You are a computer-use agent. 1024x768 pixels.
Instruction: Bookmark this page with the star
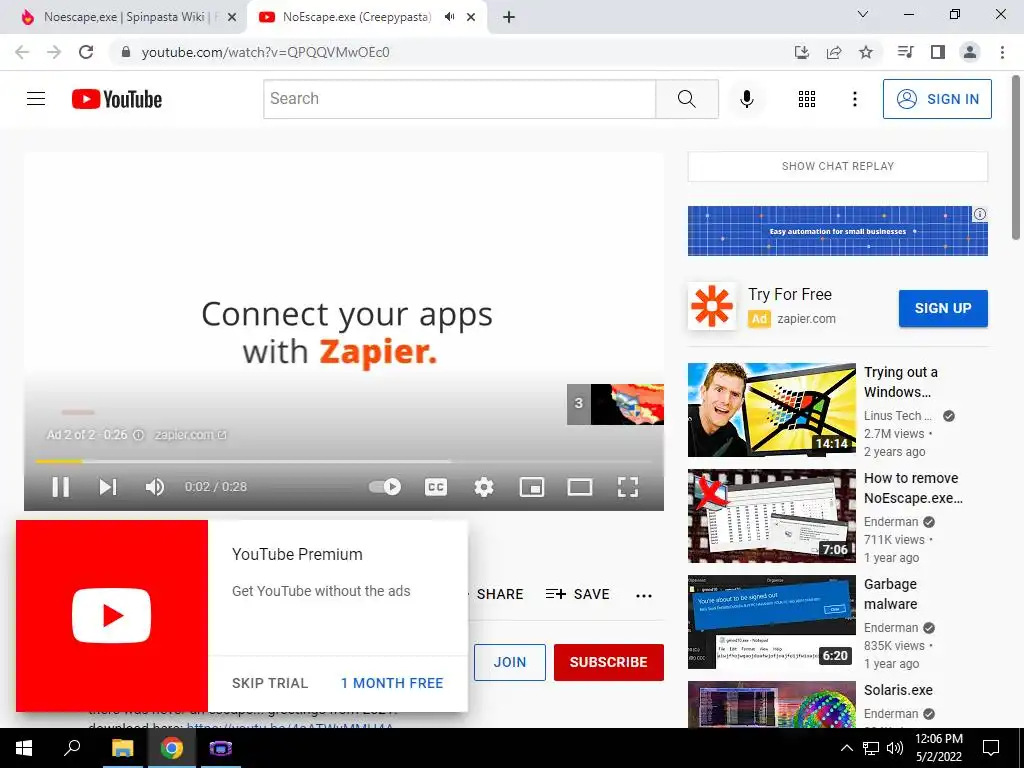click(866, 52)
